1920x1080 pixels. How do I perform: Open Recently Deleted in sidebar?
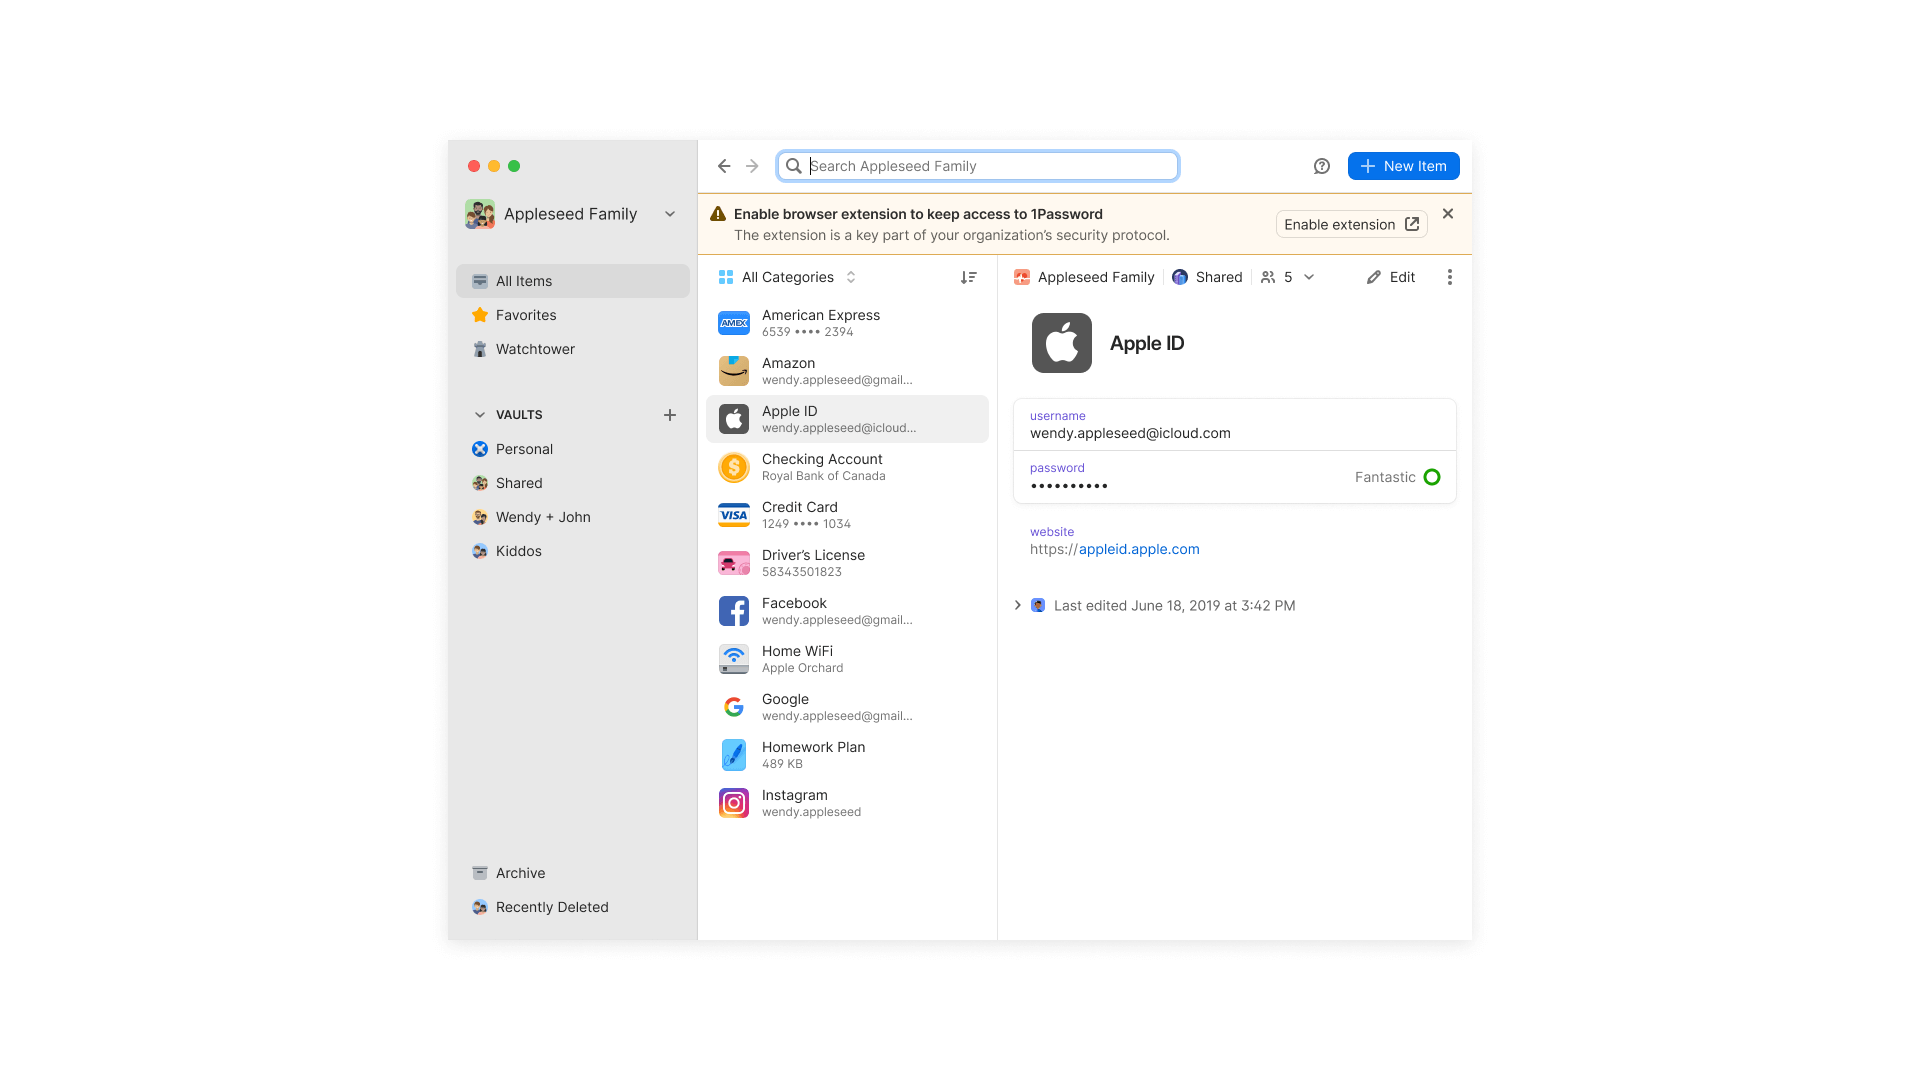(x=573, y=907)
